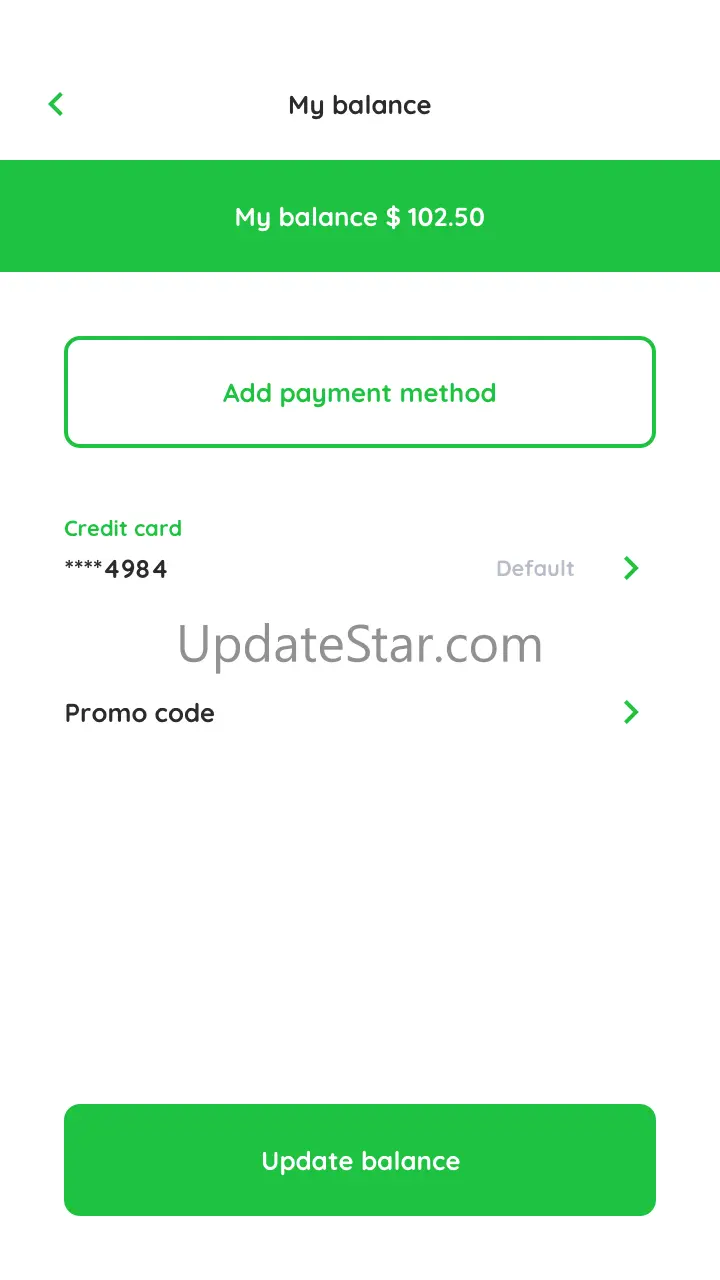Click the Default label on the card
Image resolution: width=720 pixels, height=1280 pixels.
[535, 568]
